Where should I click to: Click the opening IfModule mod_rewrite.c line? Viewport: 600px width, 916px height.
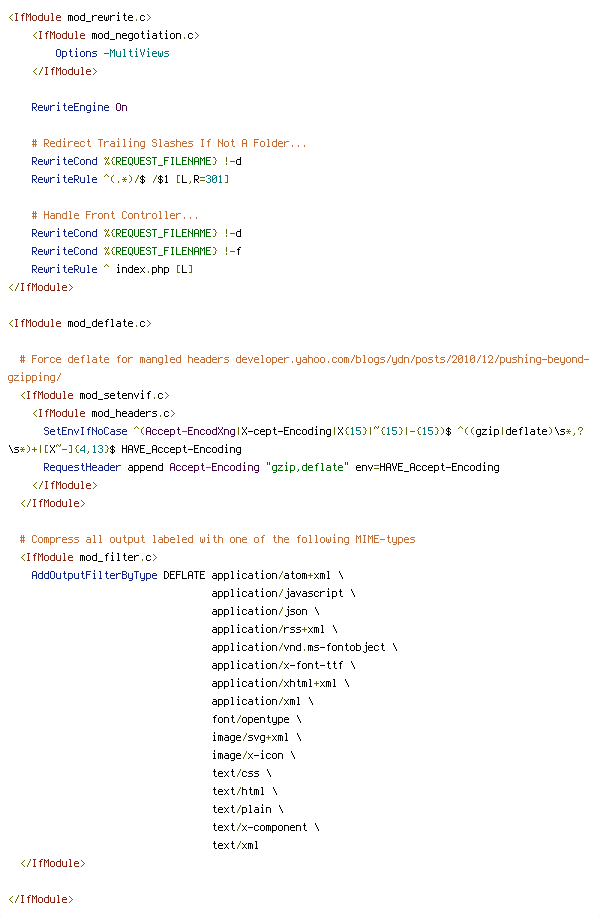[80, 18]
